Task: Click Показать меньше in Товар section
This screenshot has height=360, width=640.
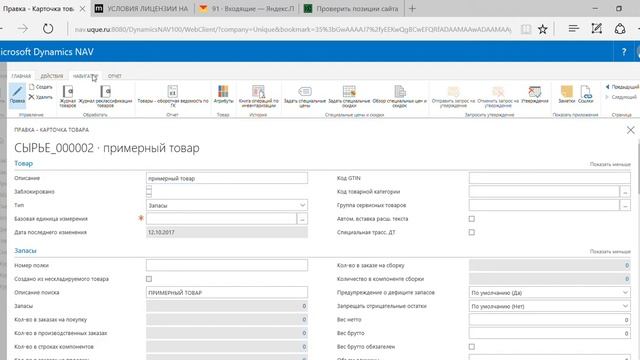Action: coord(610,164)
